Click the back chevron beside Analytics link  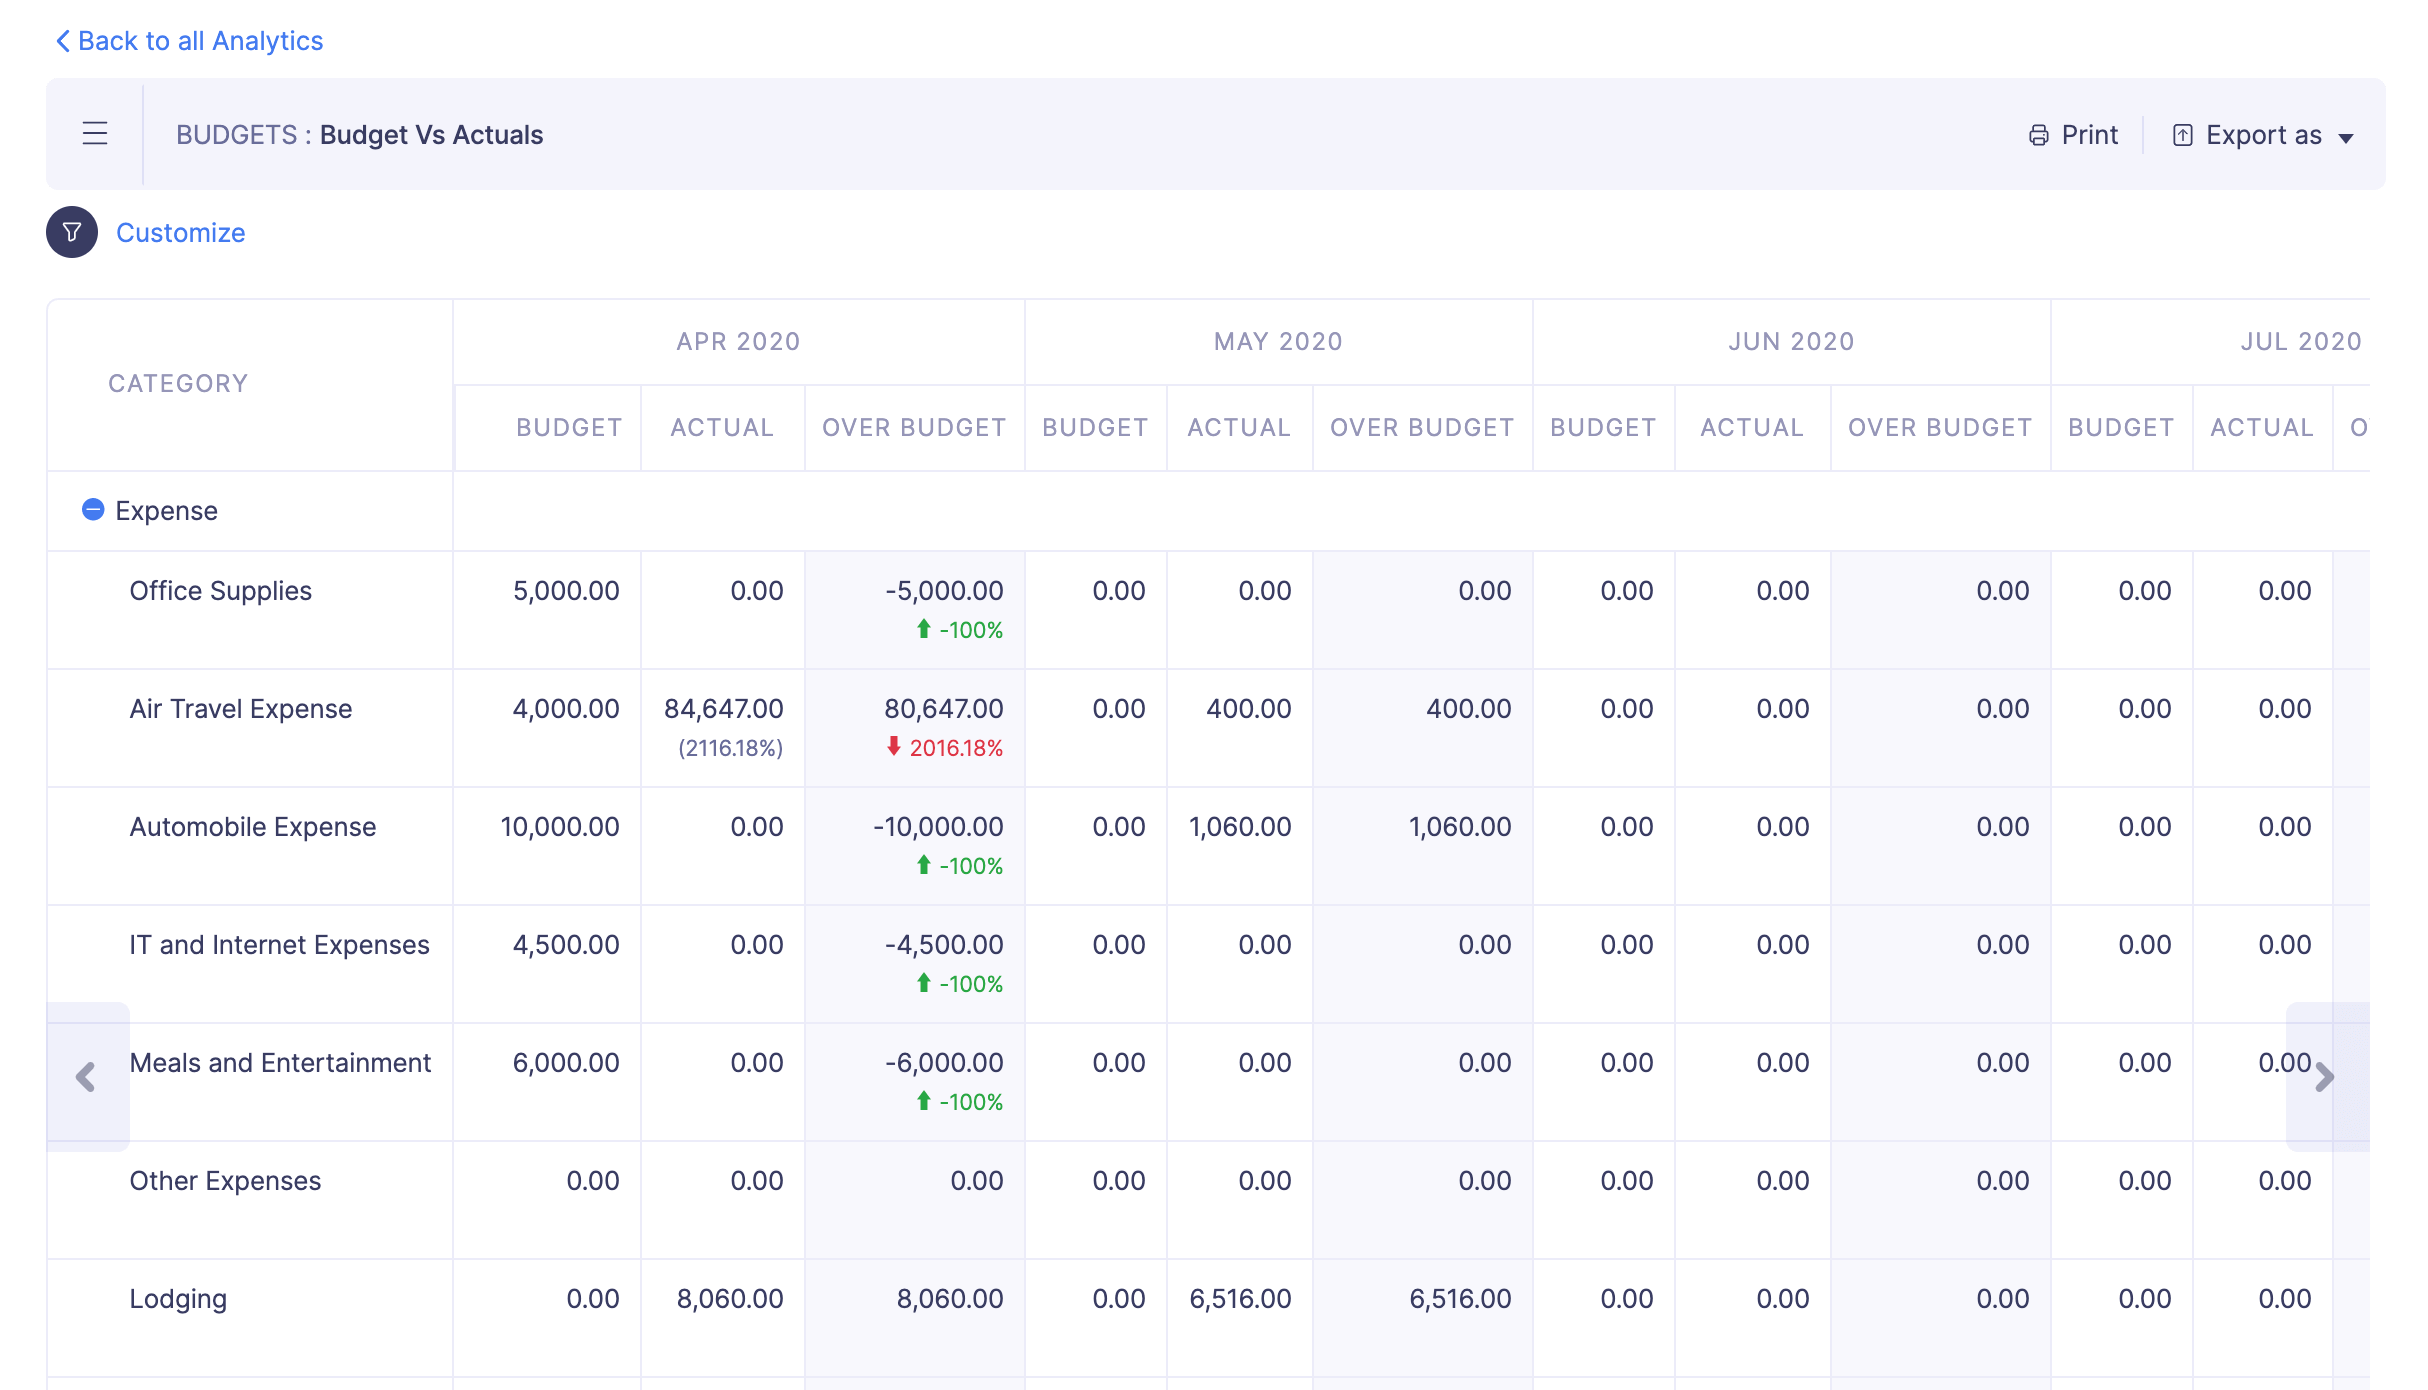pyautogui.click(x=62, y=41)
